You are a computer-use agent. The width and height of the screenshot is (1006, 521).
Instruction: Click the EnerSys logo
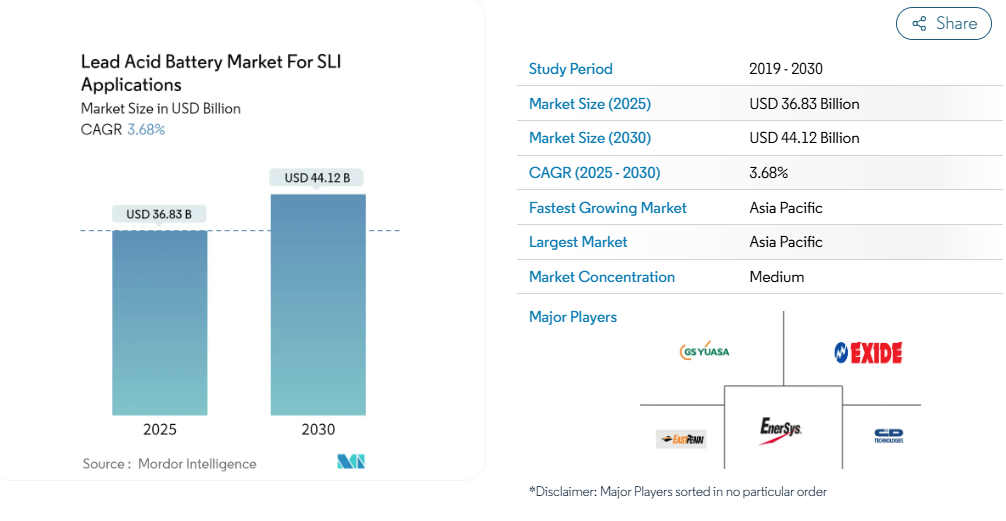pos(781,430)
